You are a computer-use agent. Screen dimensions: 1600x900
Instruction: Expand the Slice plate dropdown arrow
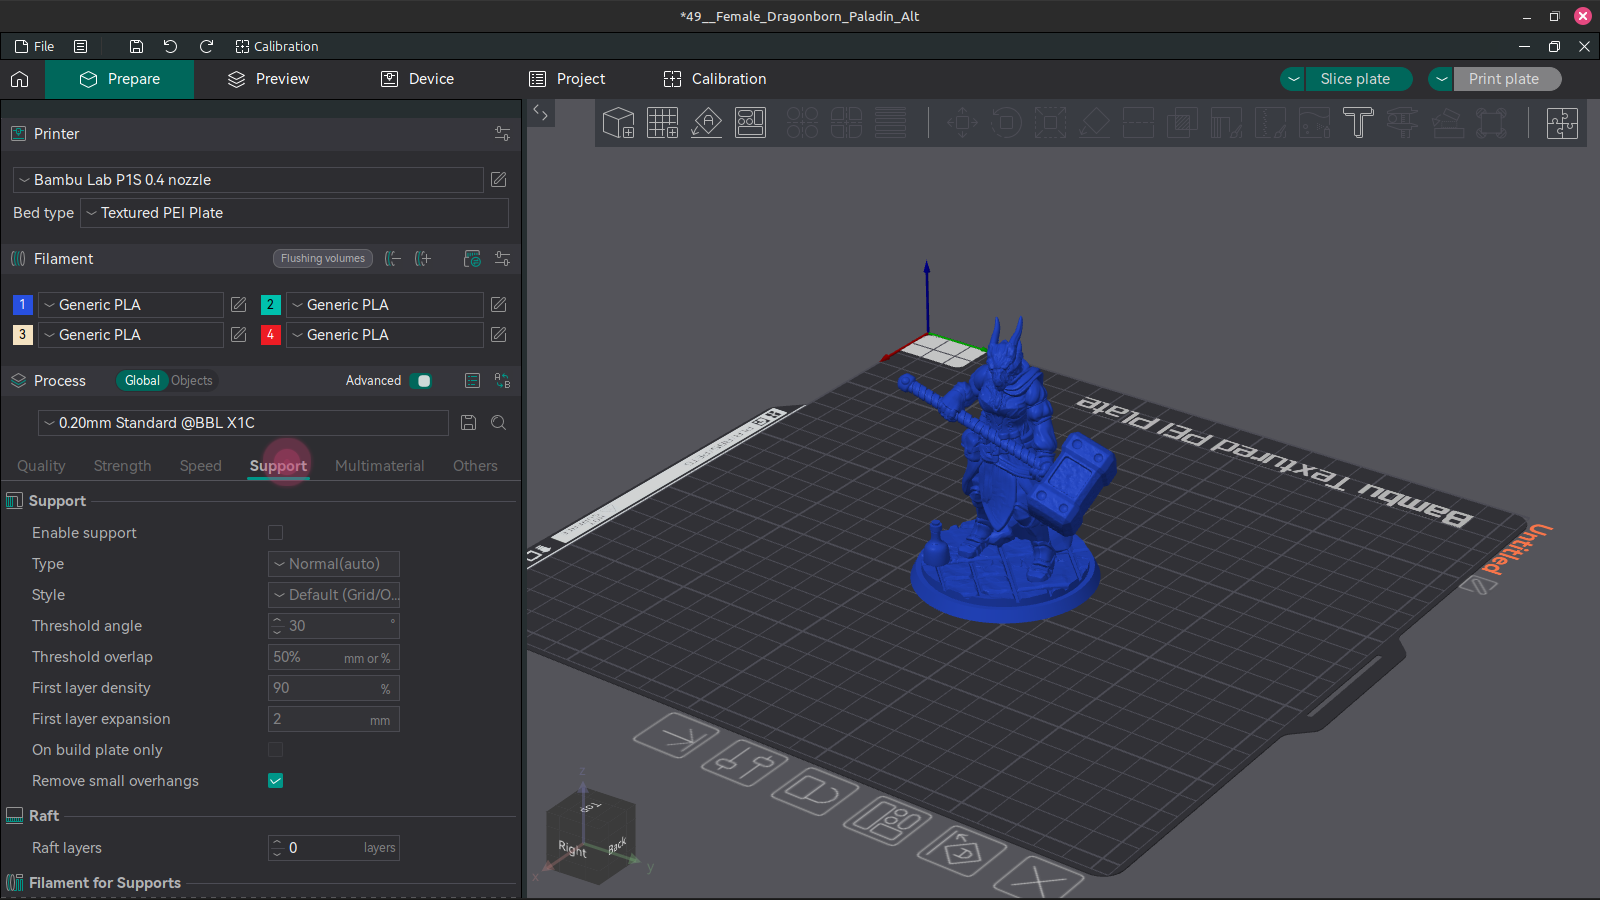(x=1292, y=79)
